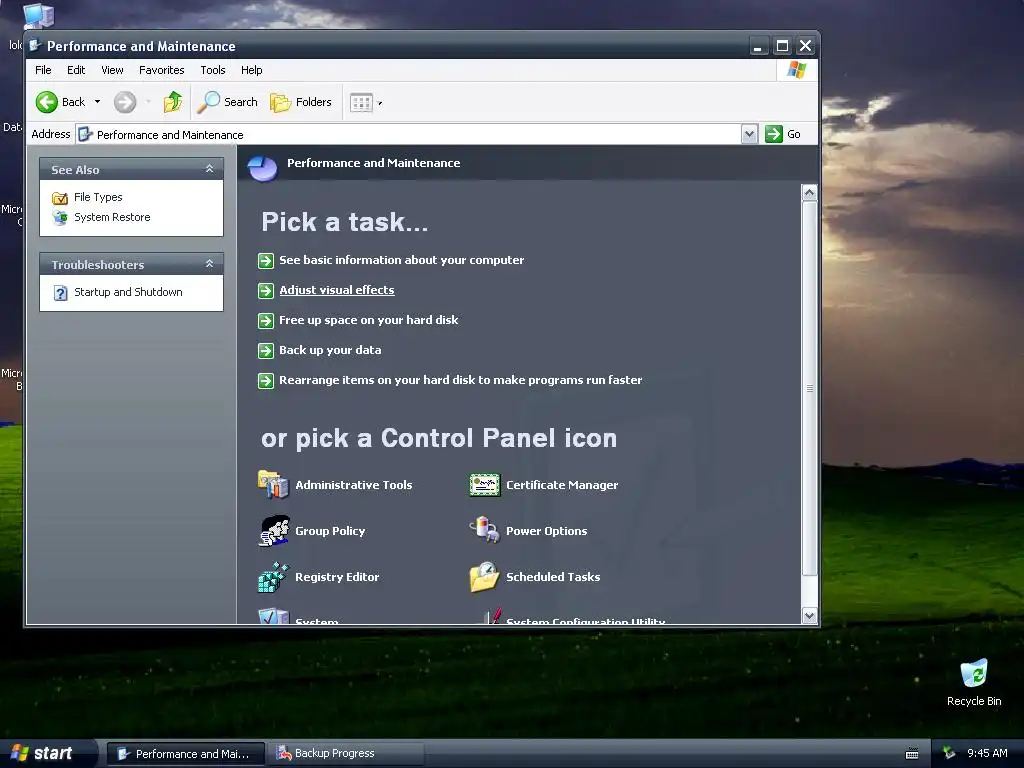The height and width of the screenshot is (768, 1024).
Task: Open the Views icon in toolbar
Action: 361,103
